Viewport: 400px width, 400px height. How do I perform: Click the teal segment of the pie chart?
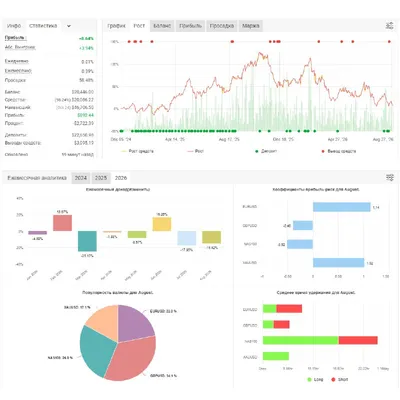tap(97, 350)
